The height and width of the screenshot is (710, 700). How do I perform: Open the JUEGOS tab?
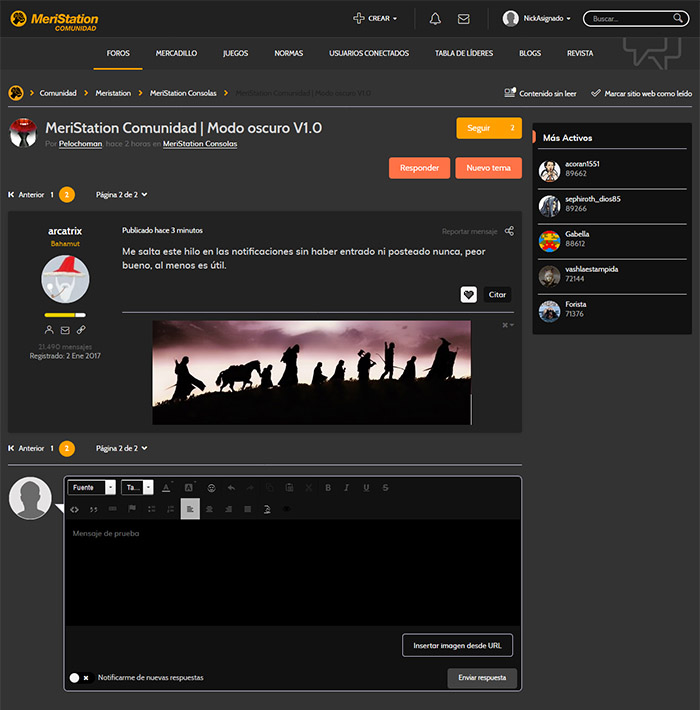point(235,53)
